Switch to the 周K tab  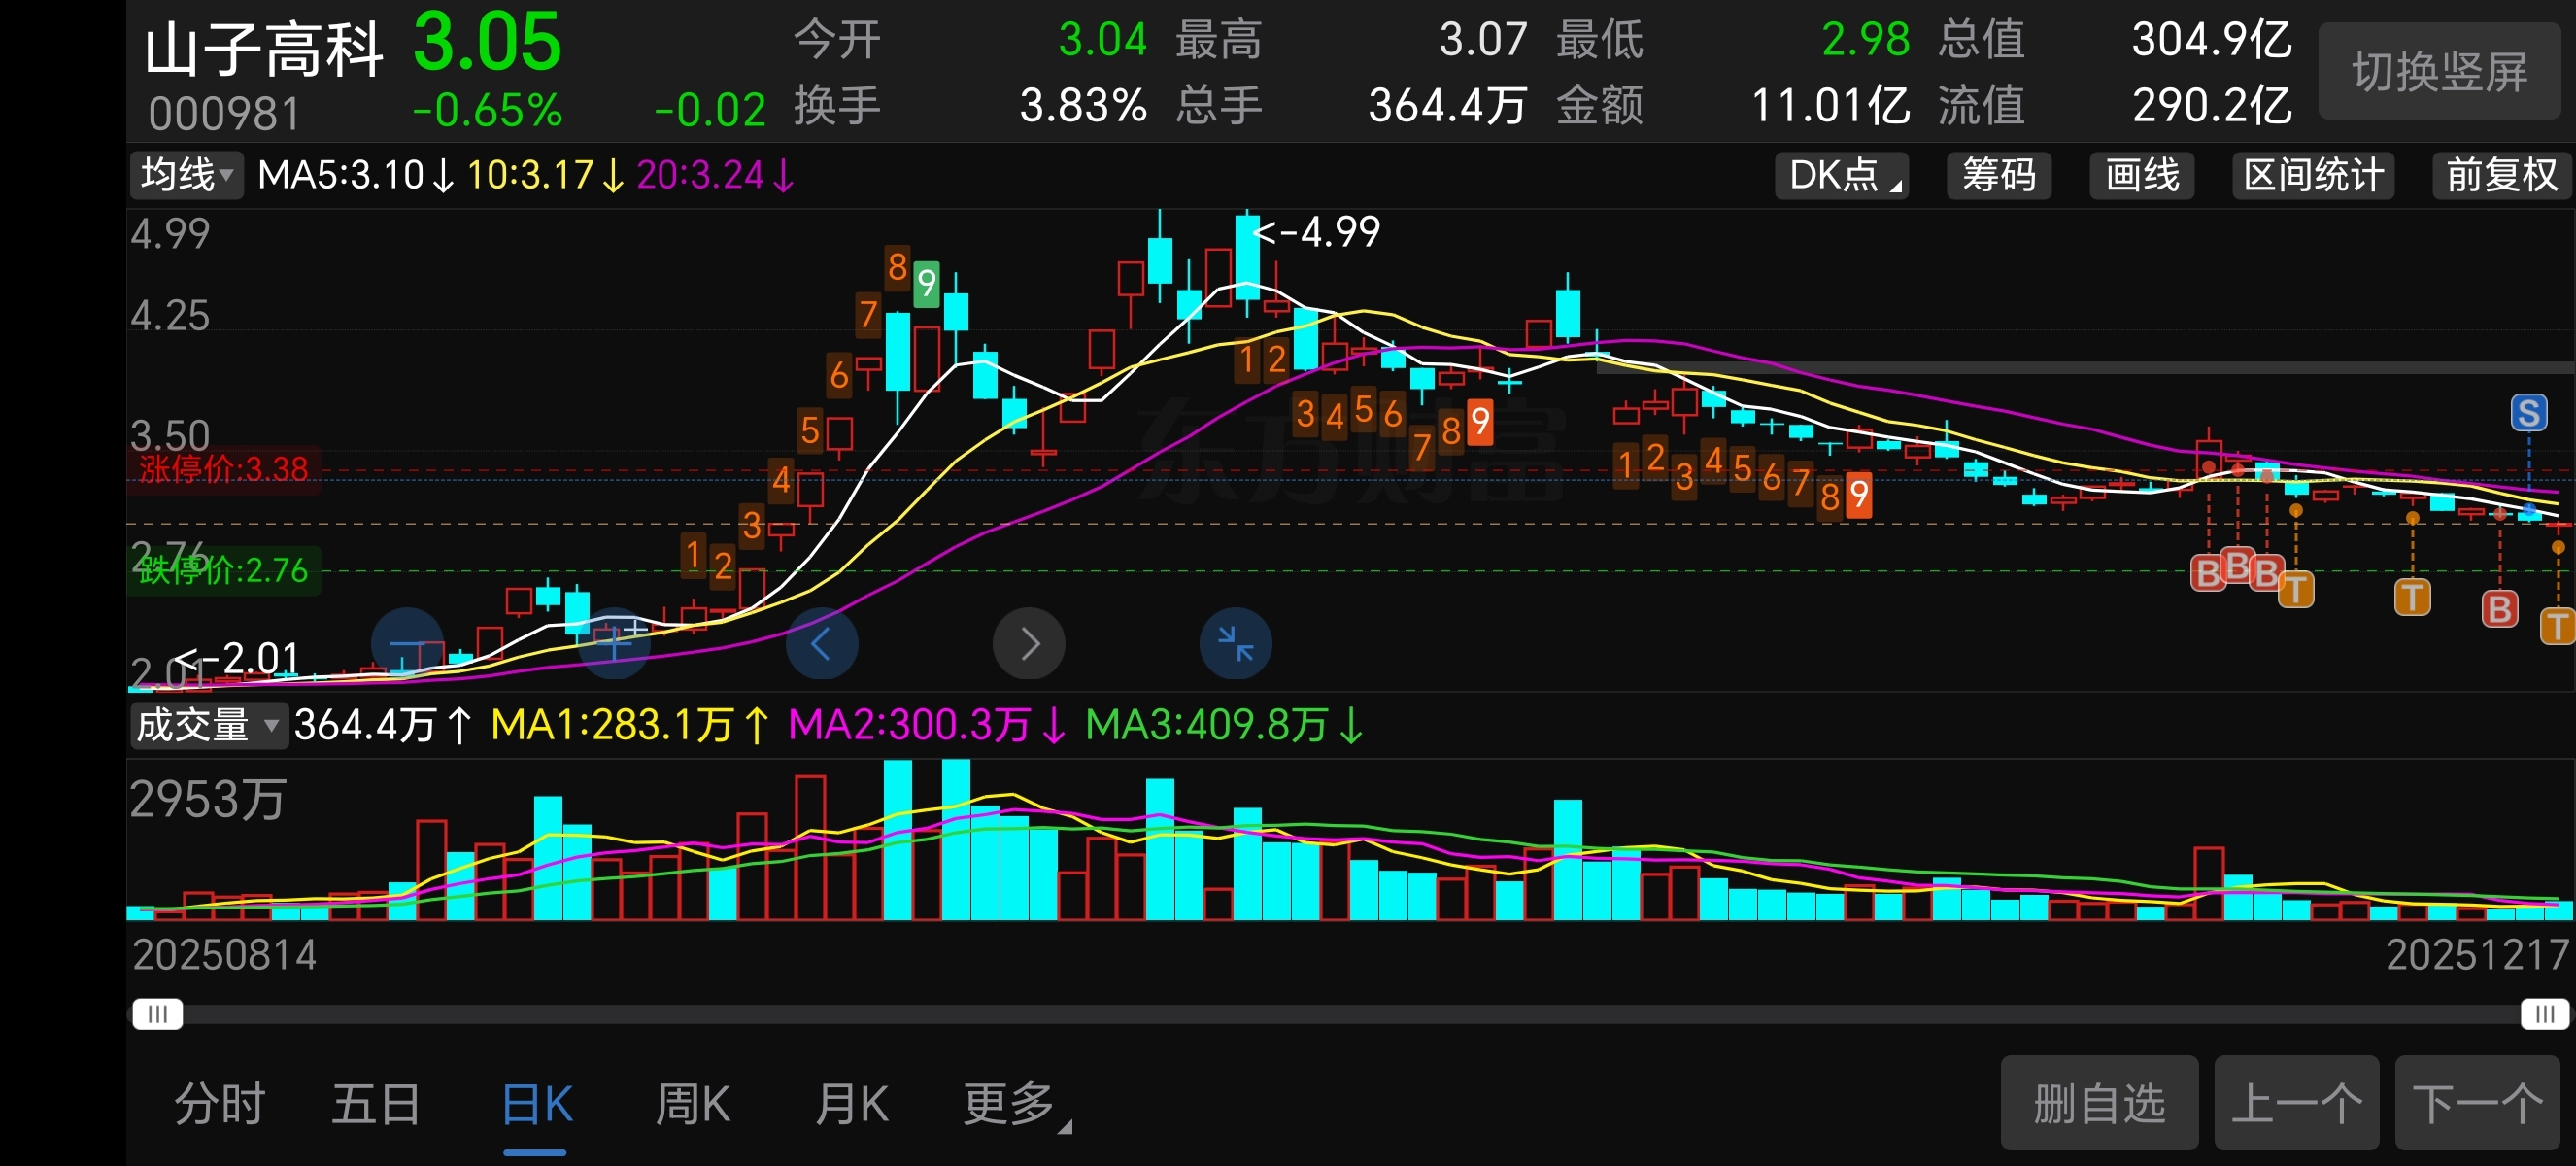(x=692, y=1104)
